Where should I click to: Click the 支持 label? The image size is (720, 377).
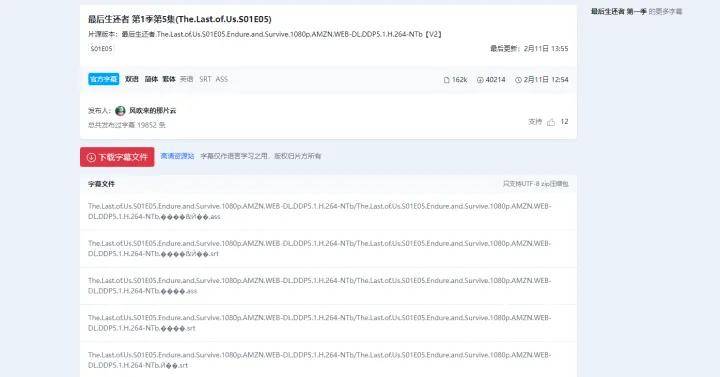pos(535,122)
